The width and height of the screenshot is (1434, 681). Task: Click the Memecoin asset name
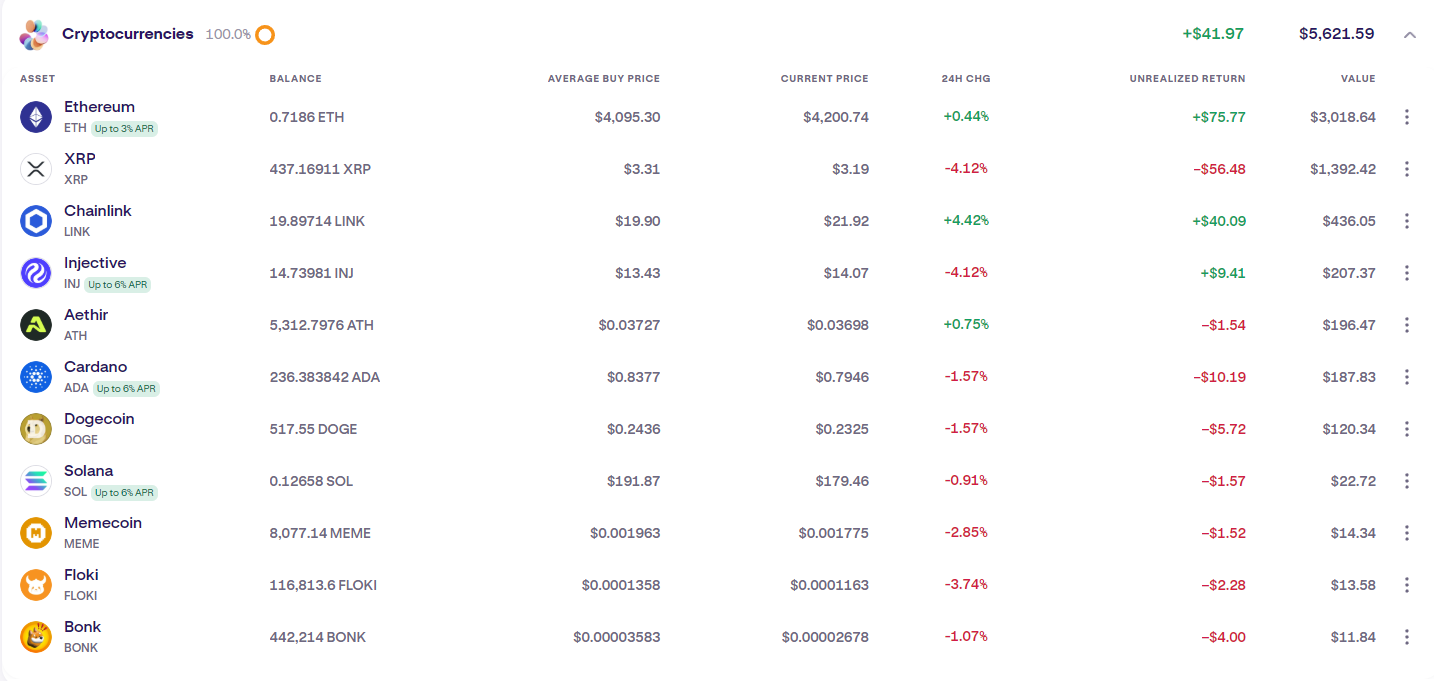point(103,523)
